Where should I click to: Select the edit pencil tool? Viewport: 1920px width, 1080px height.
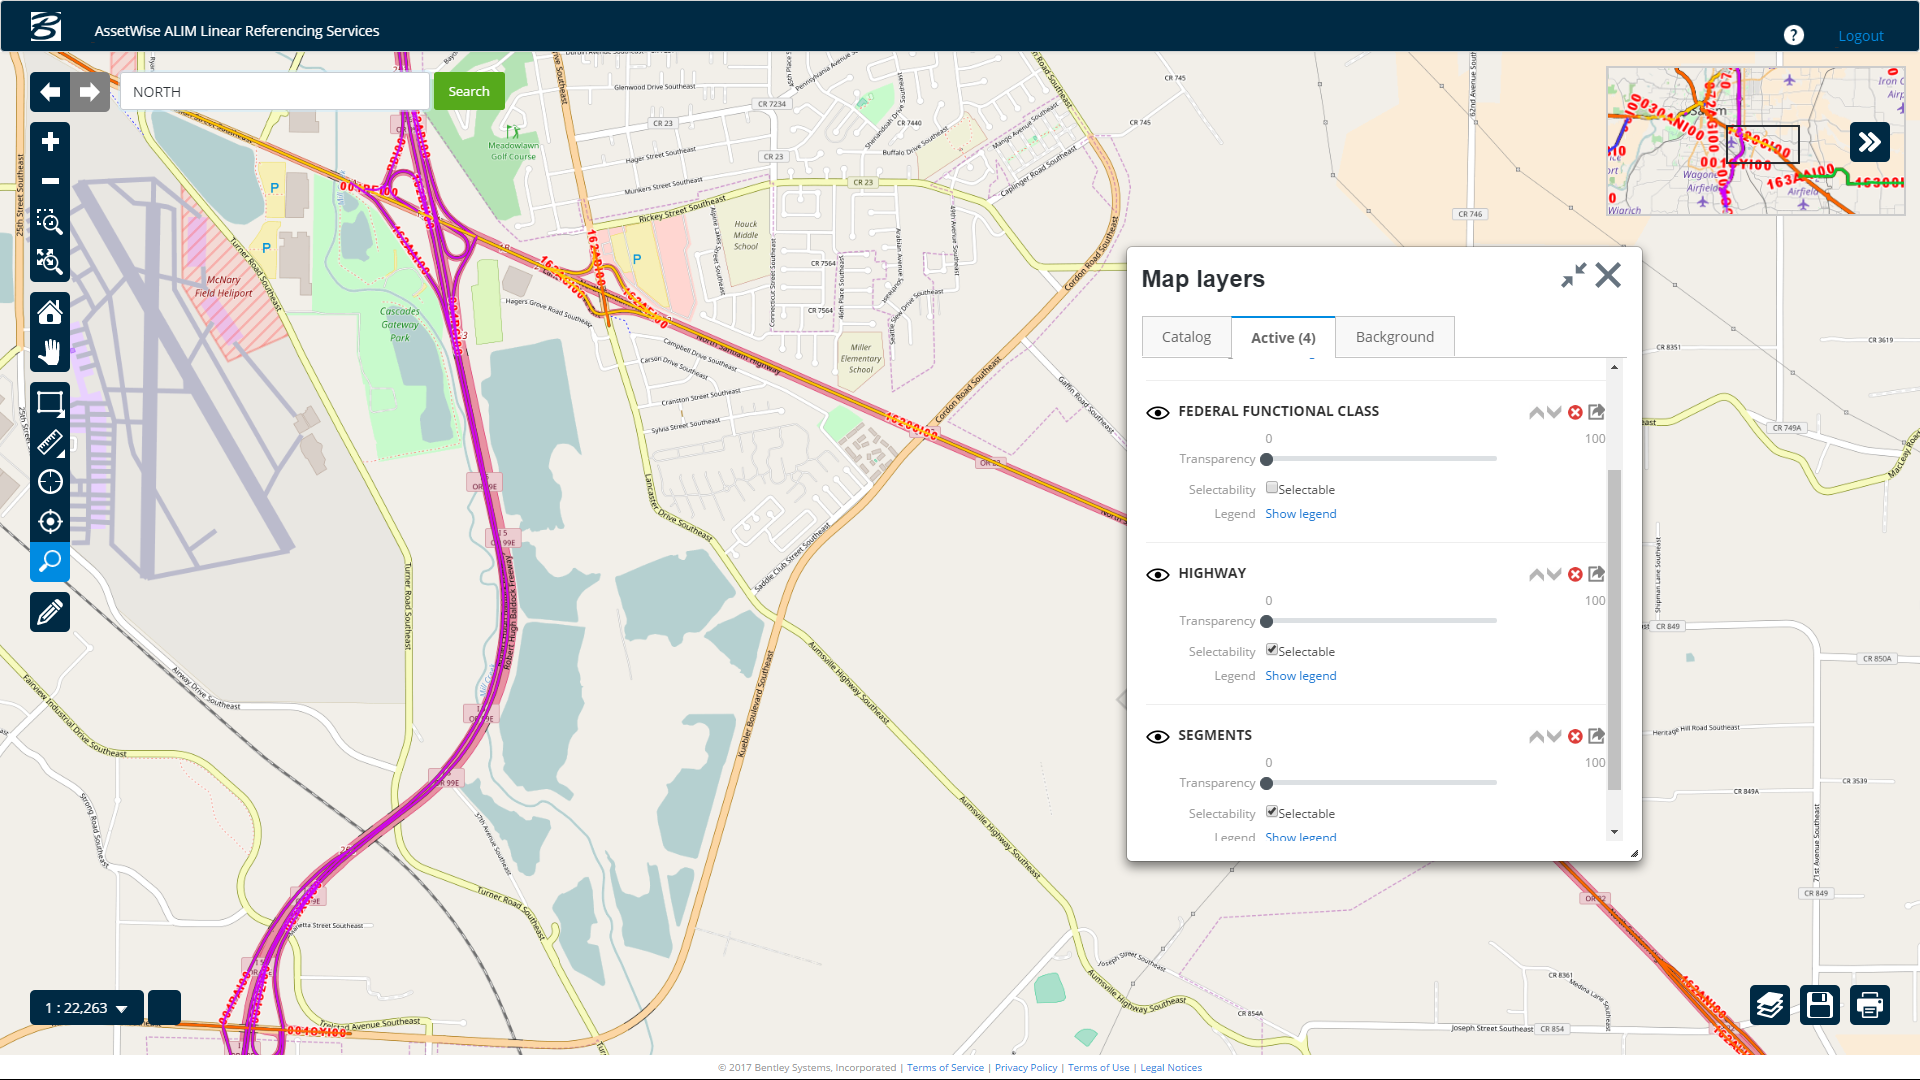point(50,612)
